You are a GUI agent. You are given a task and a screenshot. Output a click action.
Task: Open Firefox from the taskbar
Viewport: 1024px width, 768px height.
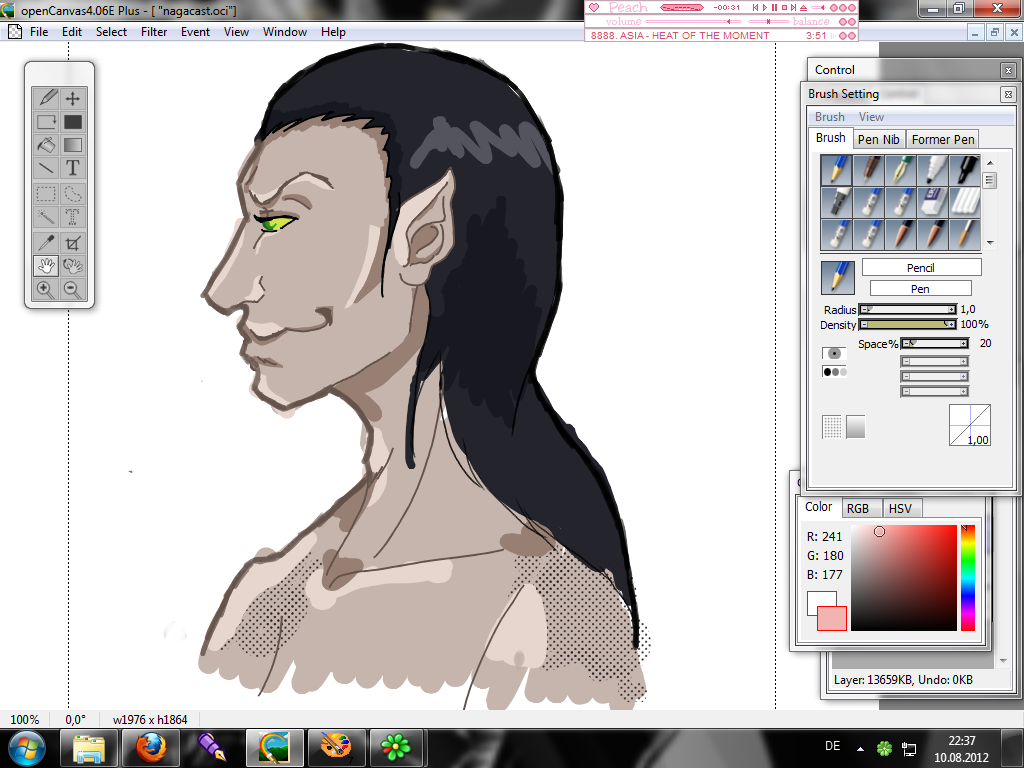tap(150, 748)
